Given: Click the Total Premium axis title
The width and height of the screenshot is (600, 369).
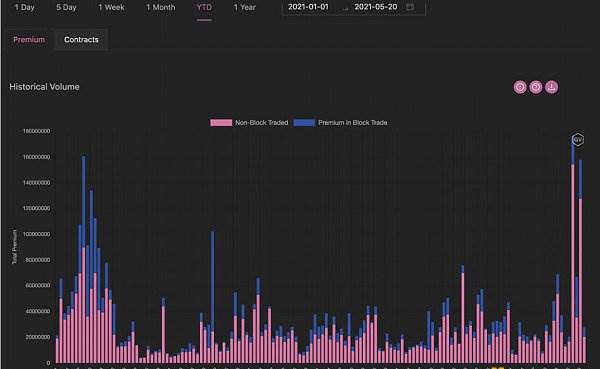Looking at the screenshot, I should 15,247.
